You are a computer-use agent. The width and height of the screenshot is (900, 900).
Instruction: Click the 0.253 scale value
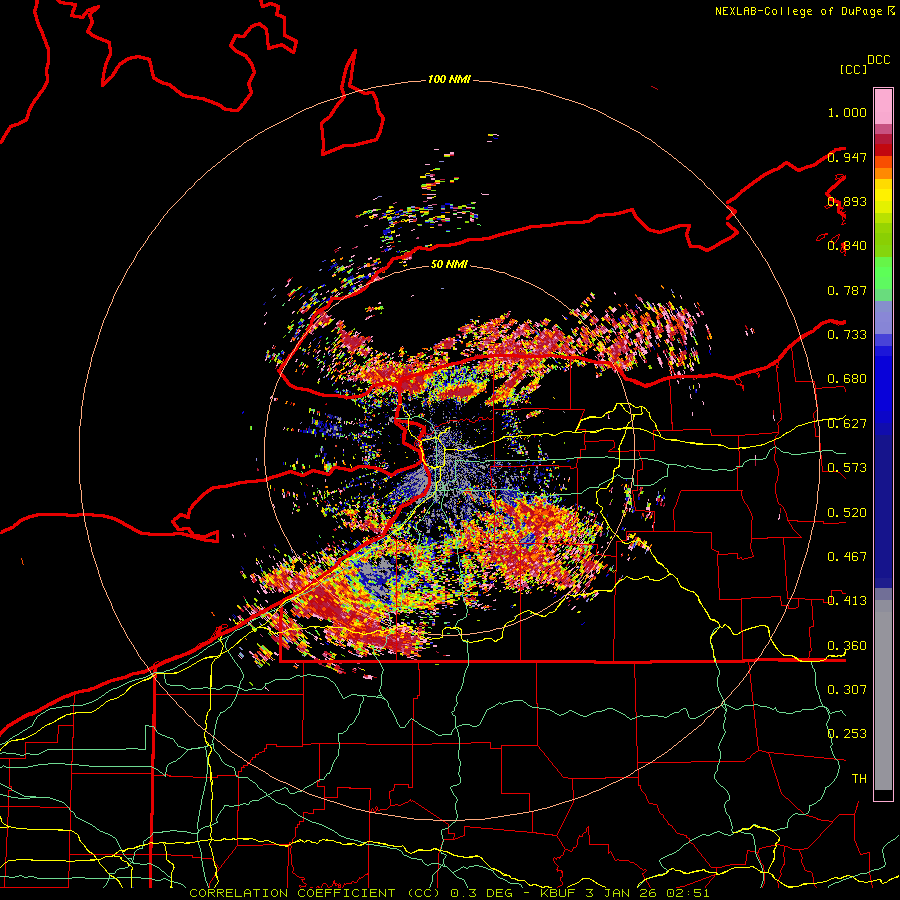tap(847, 734)
